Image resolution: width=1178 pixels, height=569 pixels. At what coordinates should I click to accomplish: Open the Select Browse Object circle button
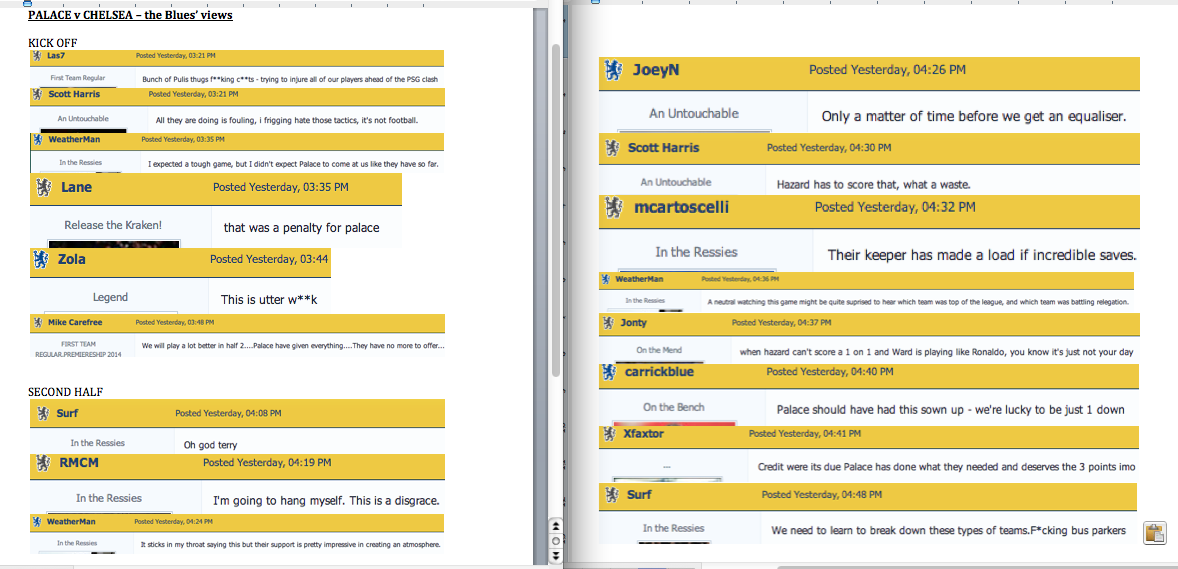tap(555, 540)
